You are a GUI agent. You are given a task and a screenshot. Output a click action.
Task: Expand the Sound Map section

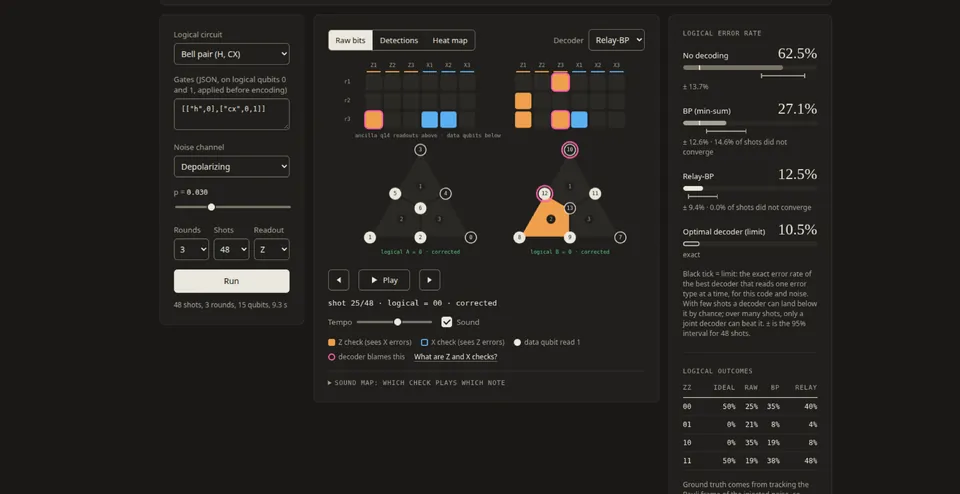point(416,383)
